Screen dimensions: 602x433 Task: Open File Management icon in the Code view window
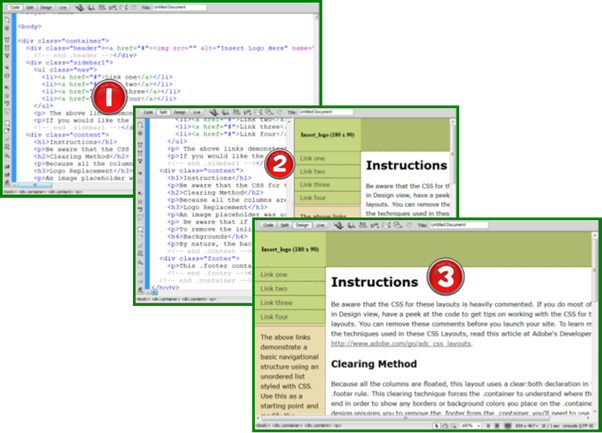[x=102, y=7]
